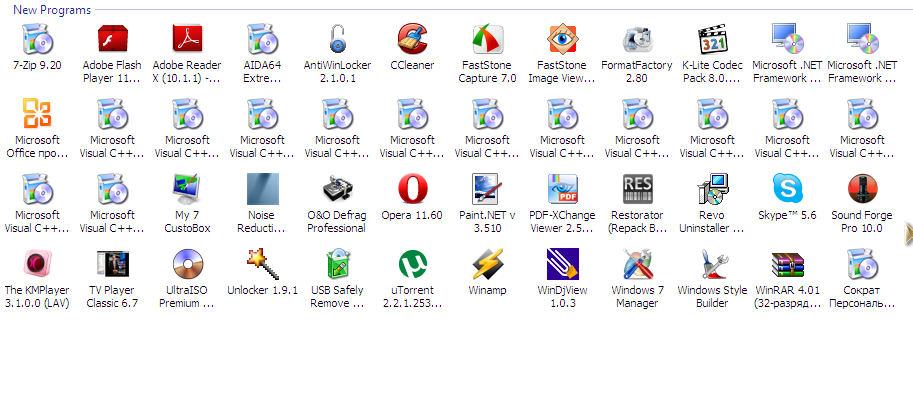Viewport: 913px width, 415px height.
Task: Click FastStone Capture 7.0 icon
Action: (487, 39)
